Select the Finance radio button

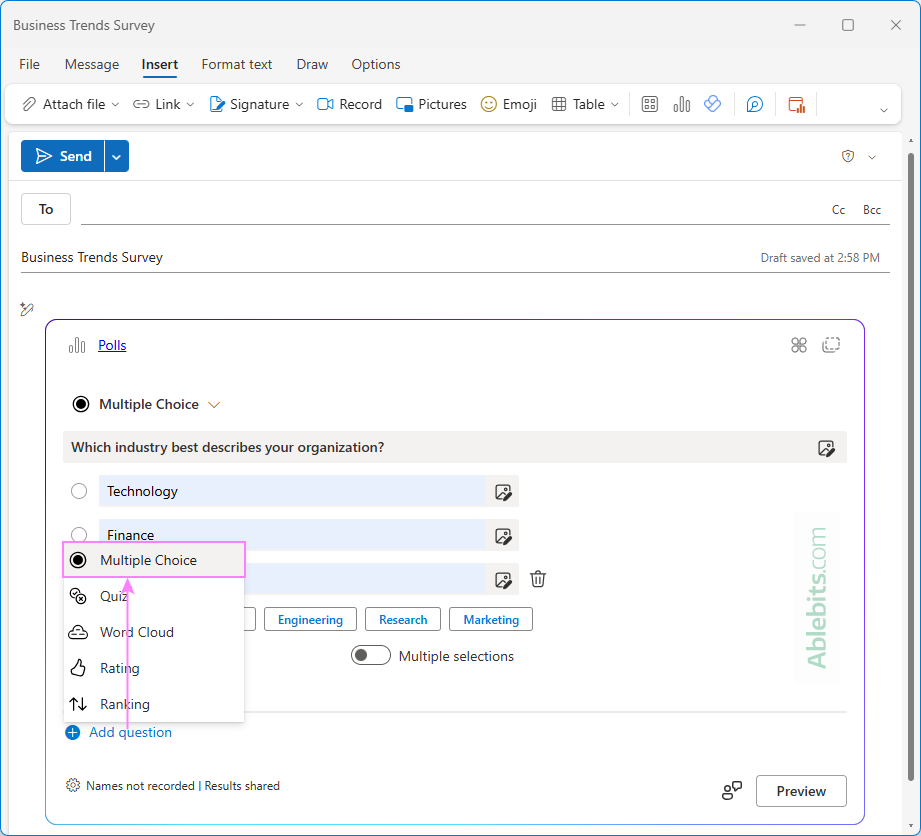(x=79, y=535)
